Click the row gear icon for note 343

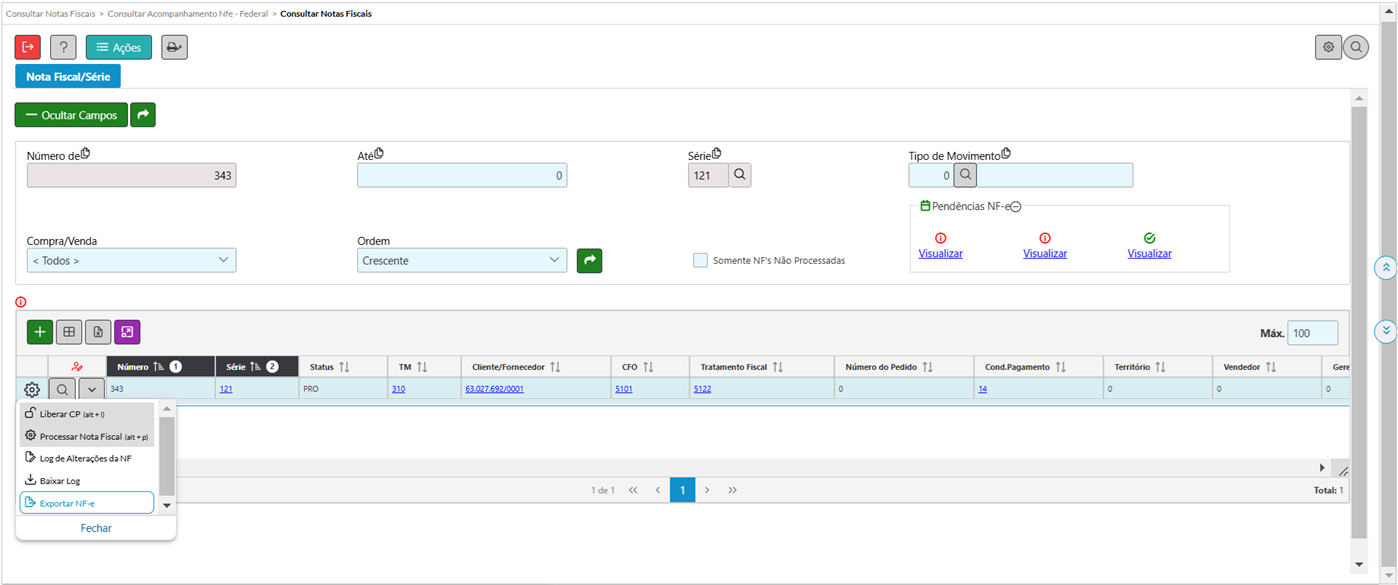32,390
